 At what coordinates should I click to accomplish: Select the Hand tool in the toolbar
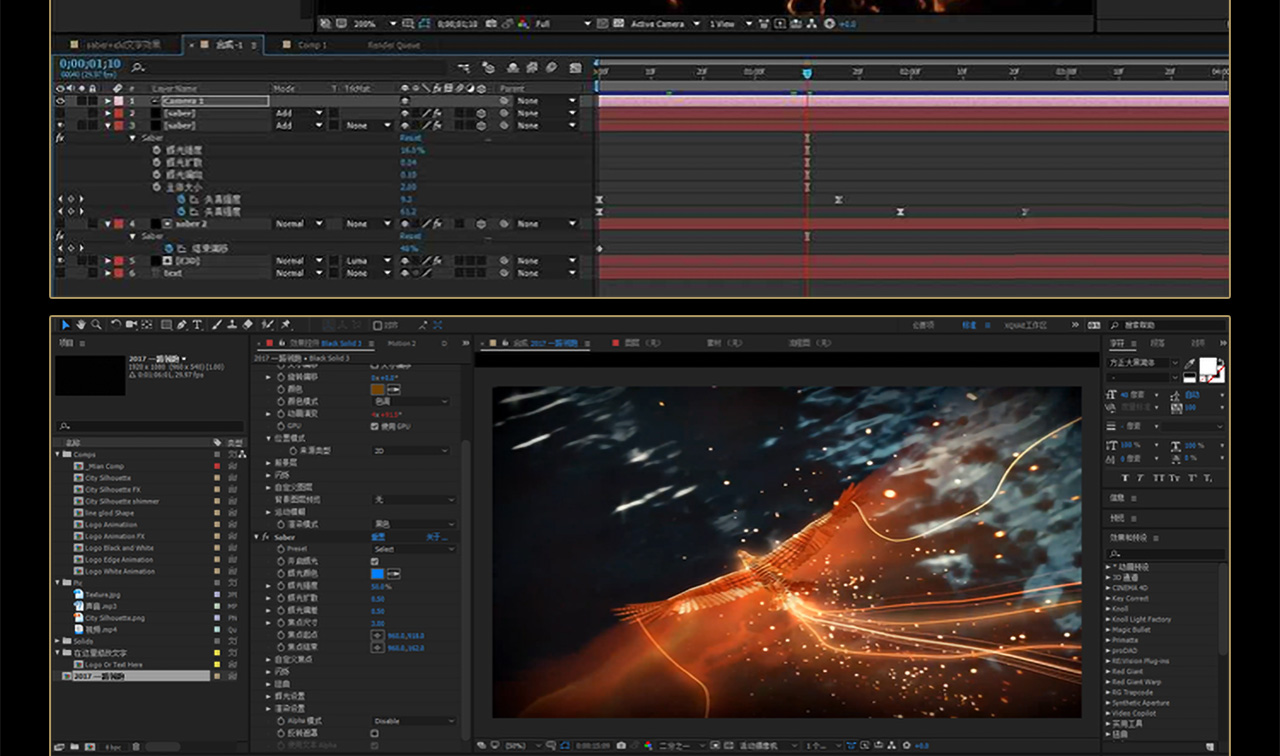click(81, 325)
